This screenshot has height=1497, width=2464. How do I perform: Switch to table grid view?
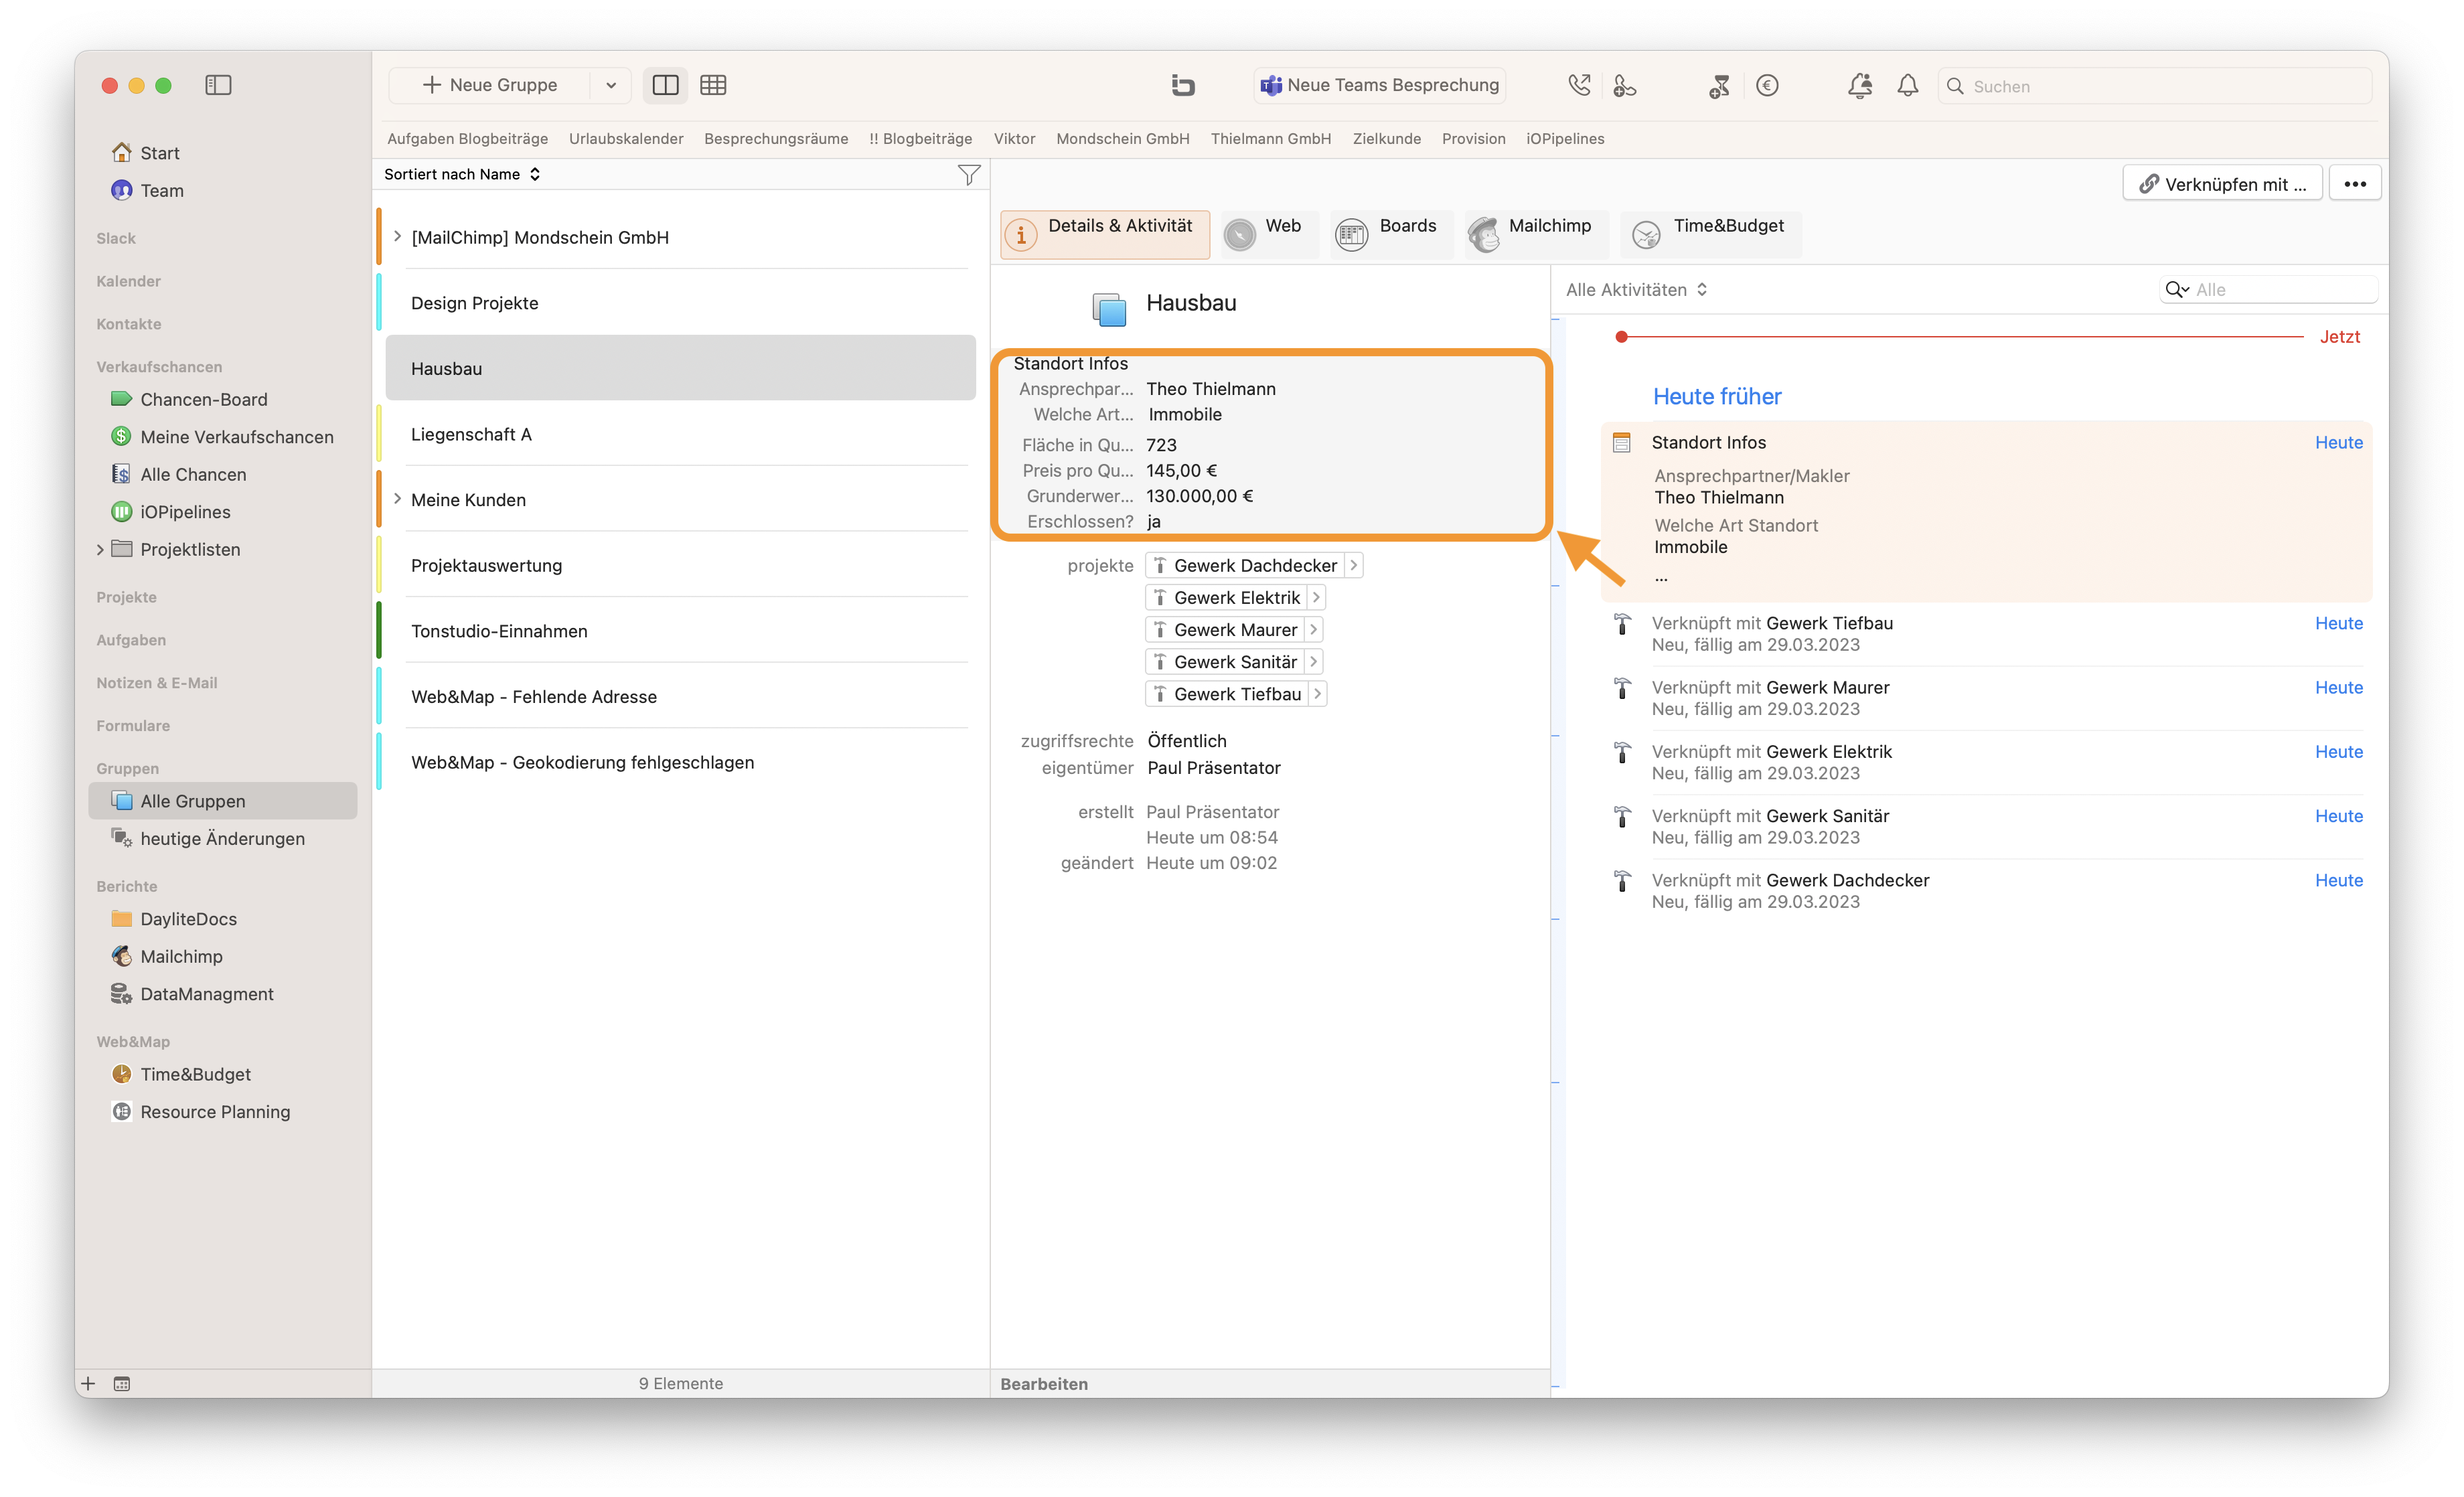pyautogui.click(x=713, y=85)
